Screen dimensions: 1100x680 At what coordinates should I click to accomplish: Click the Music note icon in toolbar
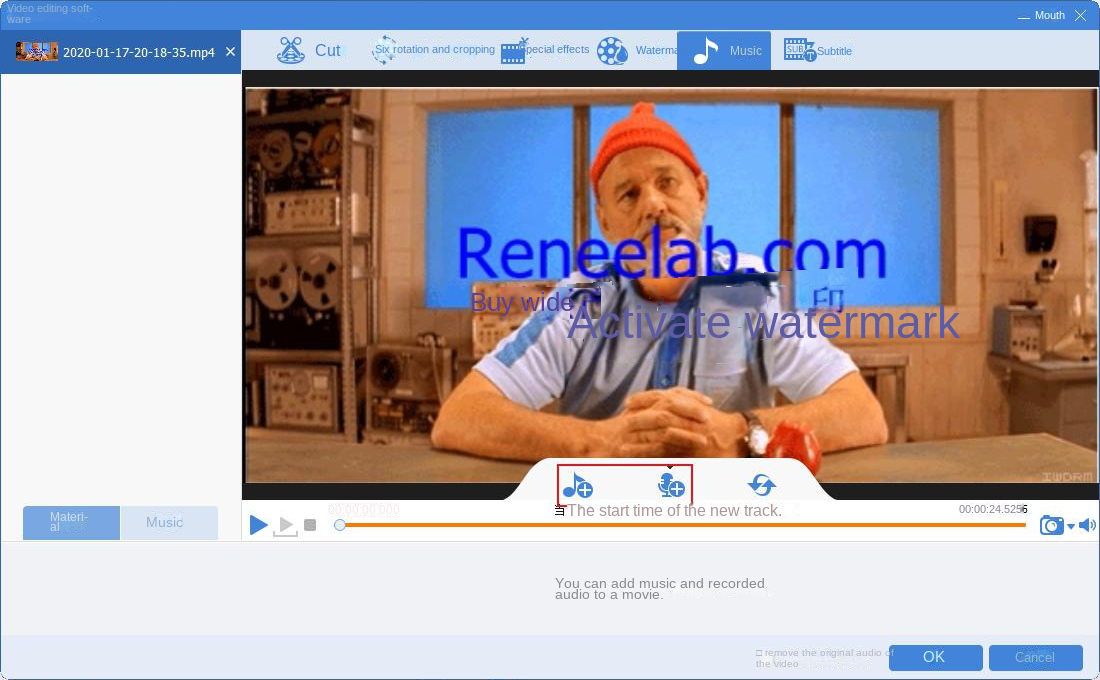pyautogui.click(x=705, y=51)
